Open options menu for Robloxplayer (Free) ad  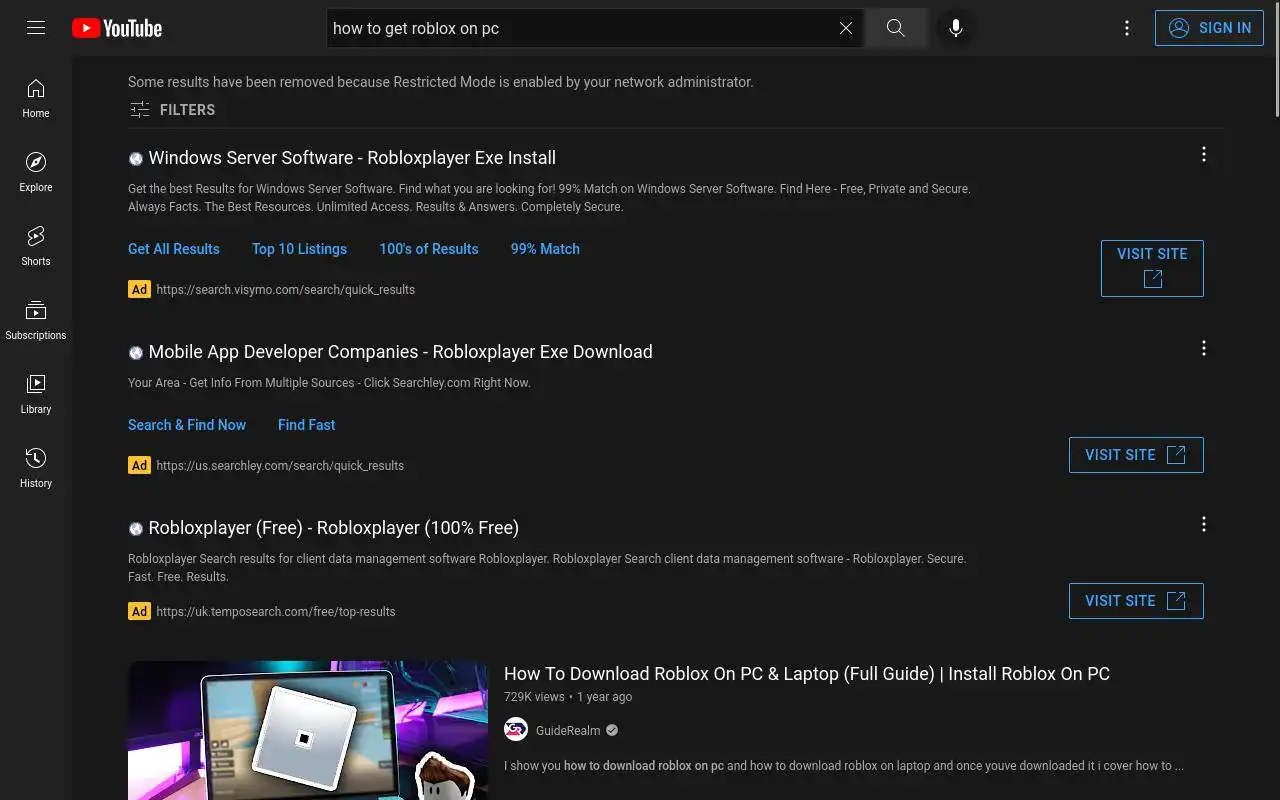[x=1204, y=524]
